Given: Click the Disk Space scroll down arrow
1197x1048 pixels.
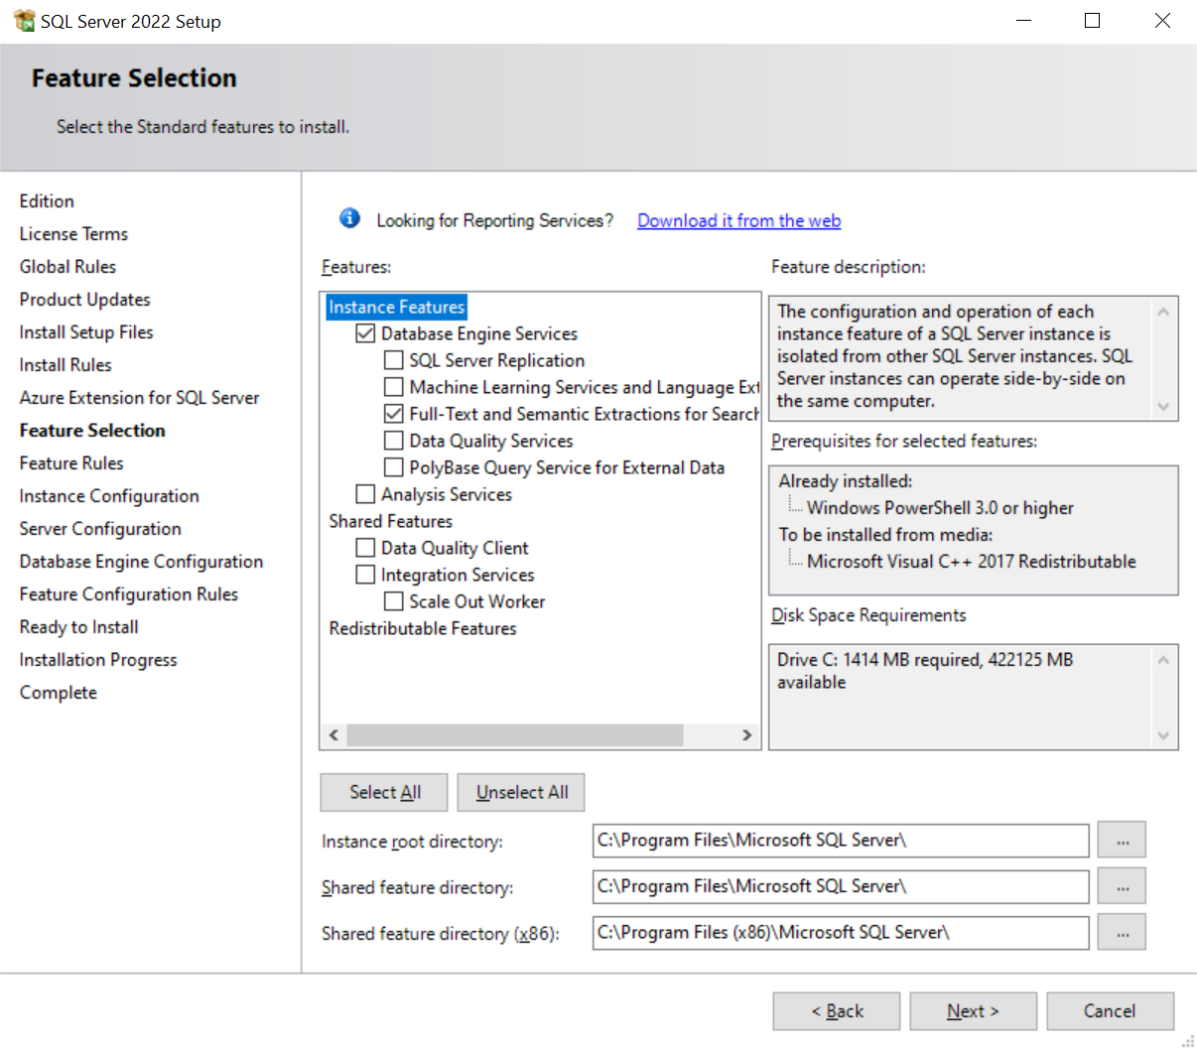Looking at the screenshot, I should pyautogui.click(x=1163, y=735).
